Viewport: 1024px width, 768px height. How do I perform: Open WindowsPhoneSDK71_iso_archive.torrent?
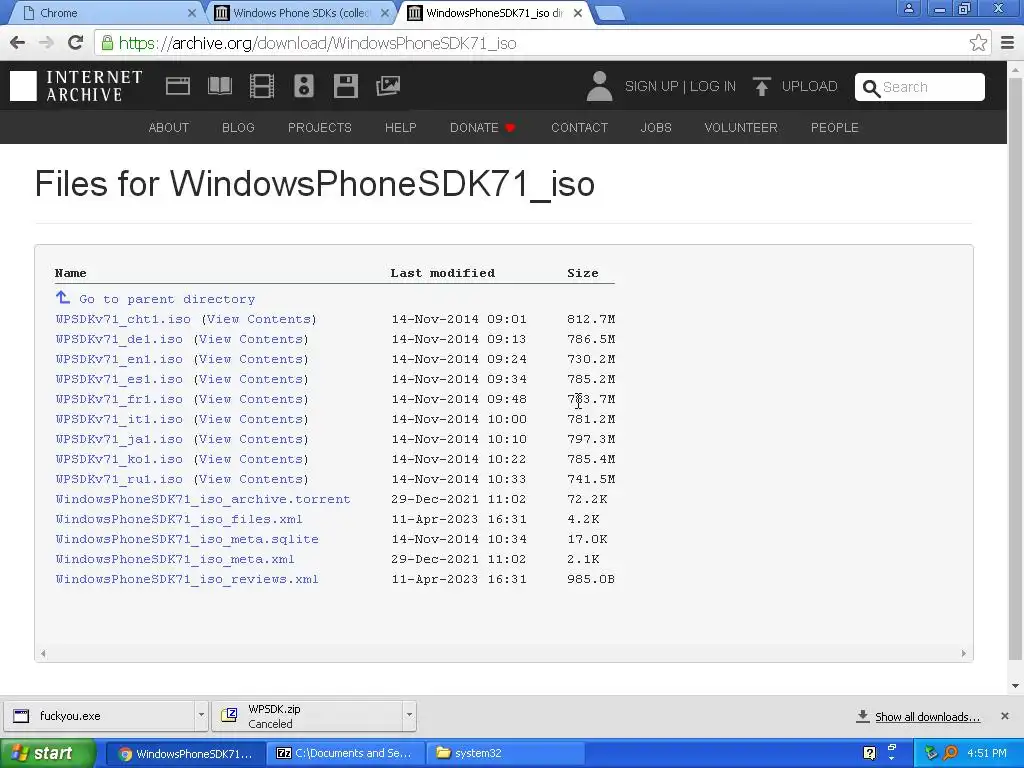[x=203, y=499]
